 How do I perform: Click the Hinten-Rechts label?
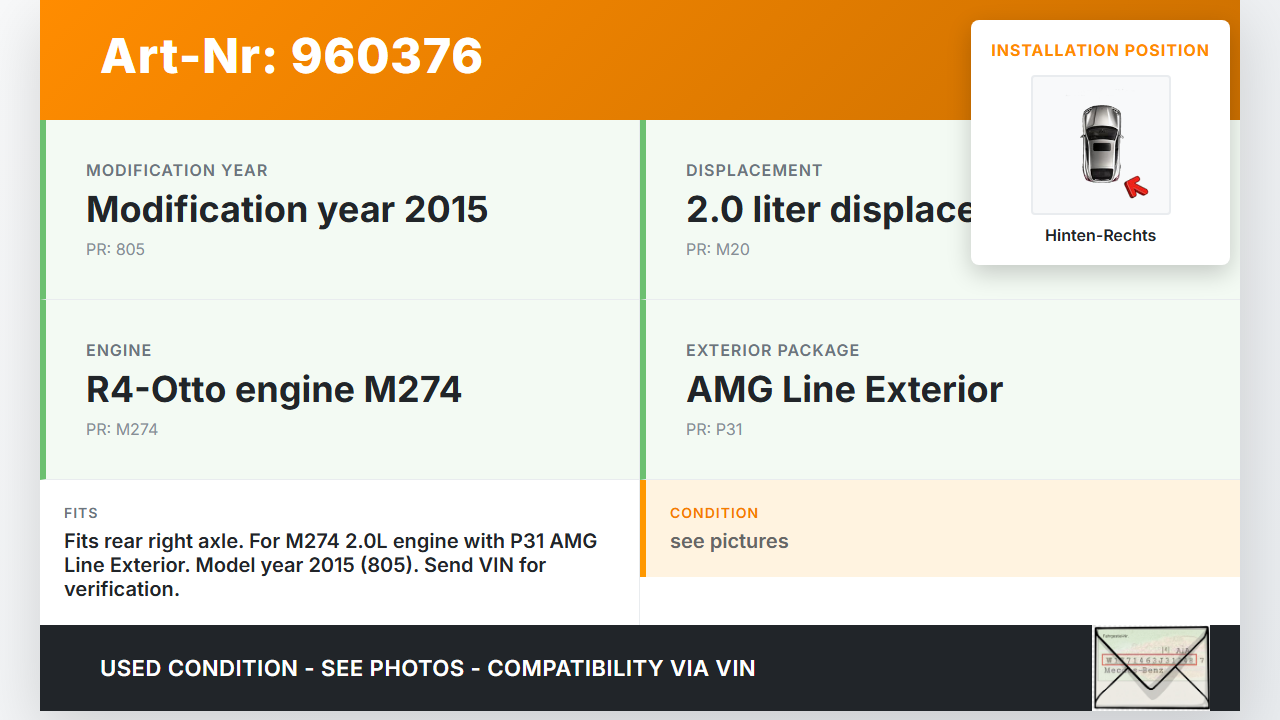coord(1100,236)
